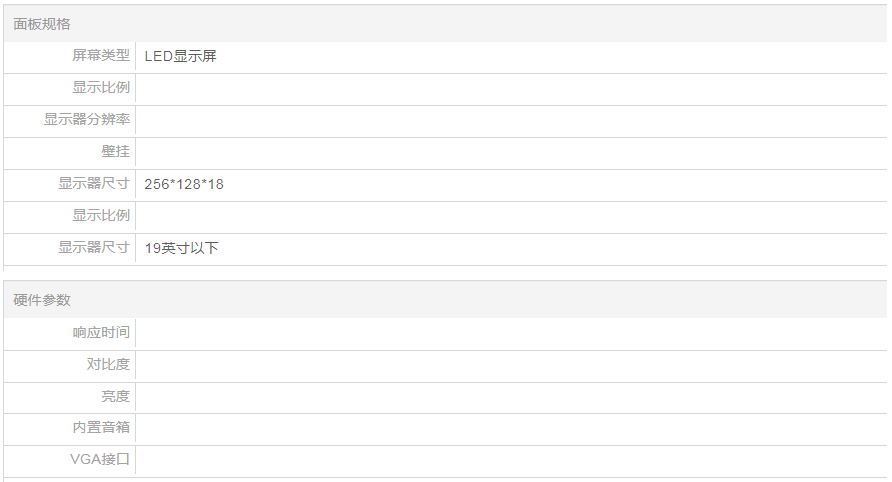Screen dimensions: 892x482
Task: Click 显示器尺寸 label beside 19英寸以下
Action: [94, 248]
